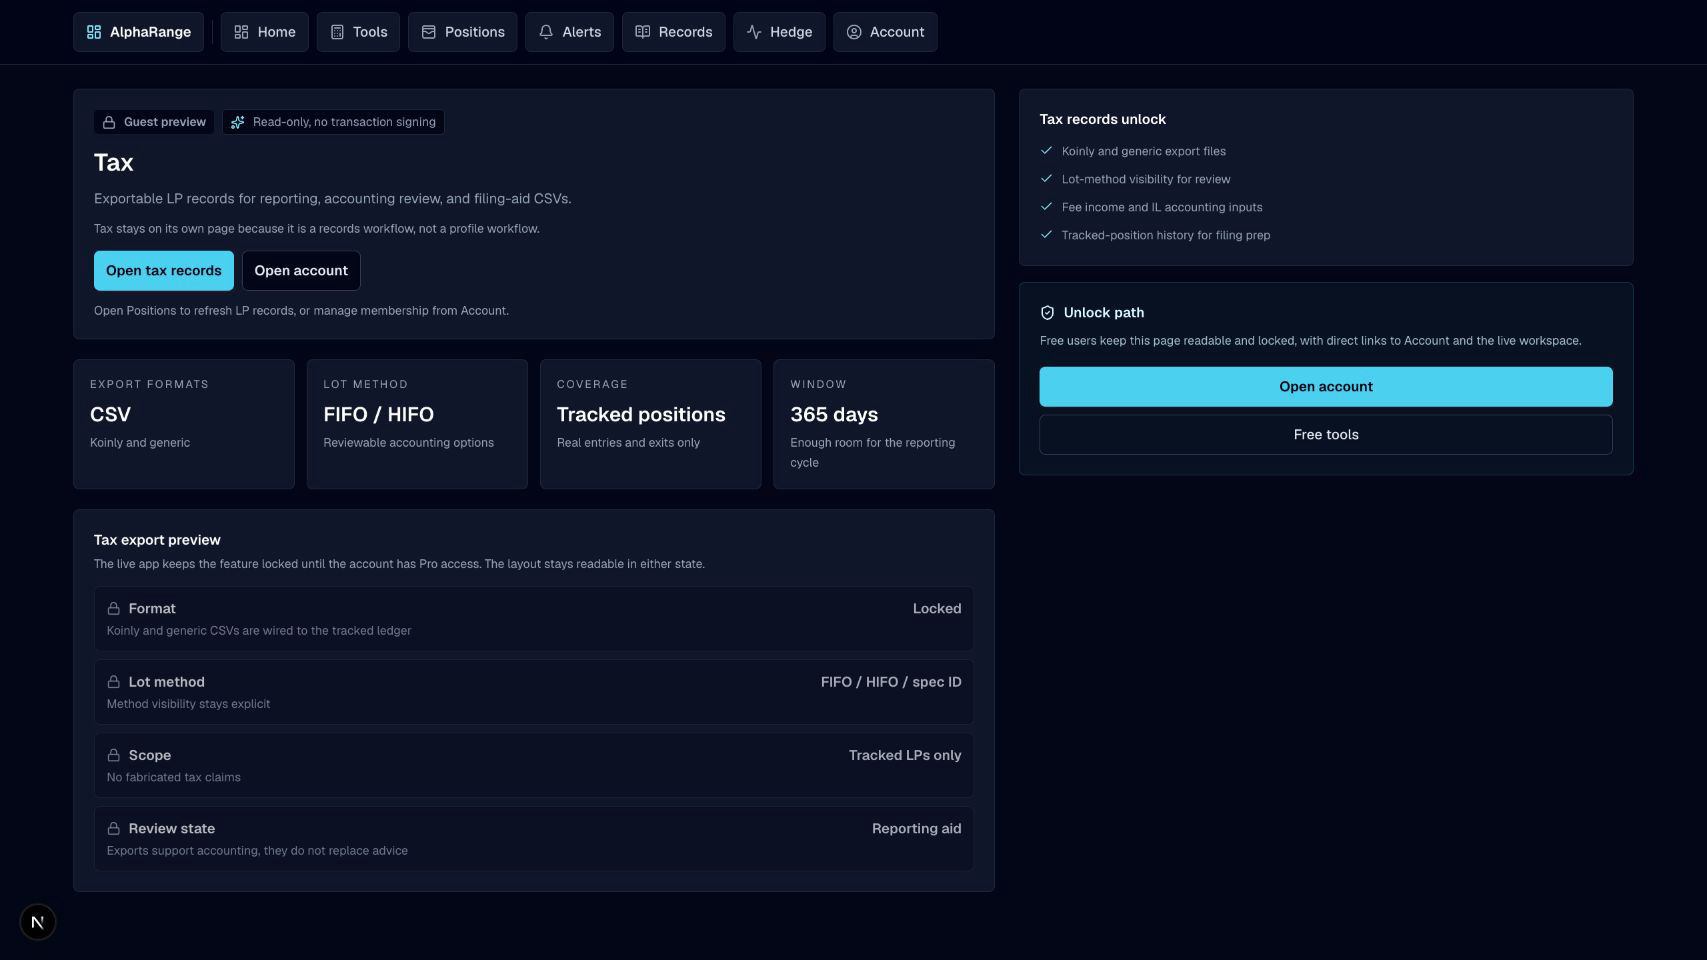Viewport: 1707px width, 960px height.
Task: Click the Guest preview badge
Action: (x=154, y=122)
